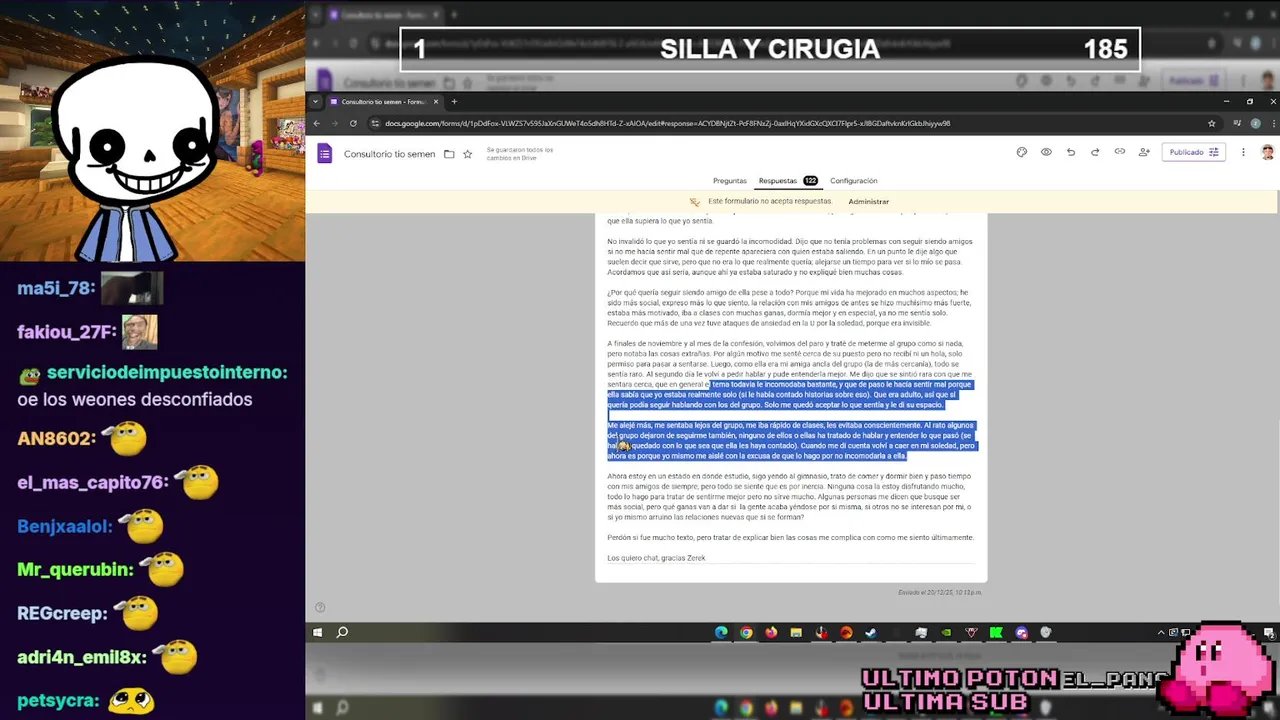Open the Publicado publish settings button
Image resolution: width=1280 pixels, height=720 pixels.
click(x=1193, y=152)
